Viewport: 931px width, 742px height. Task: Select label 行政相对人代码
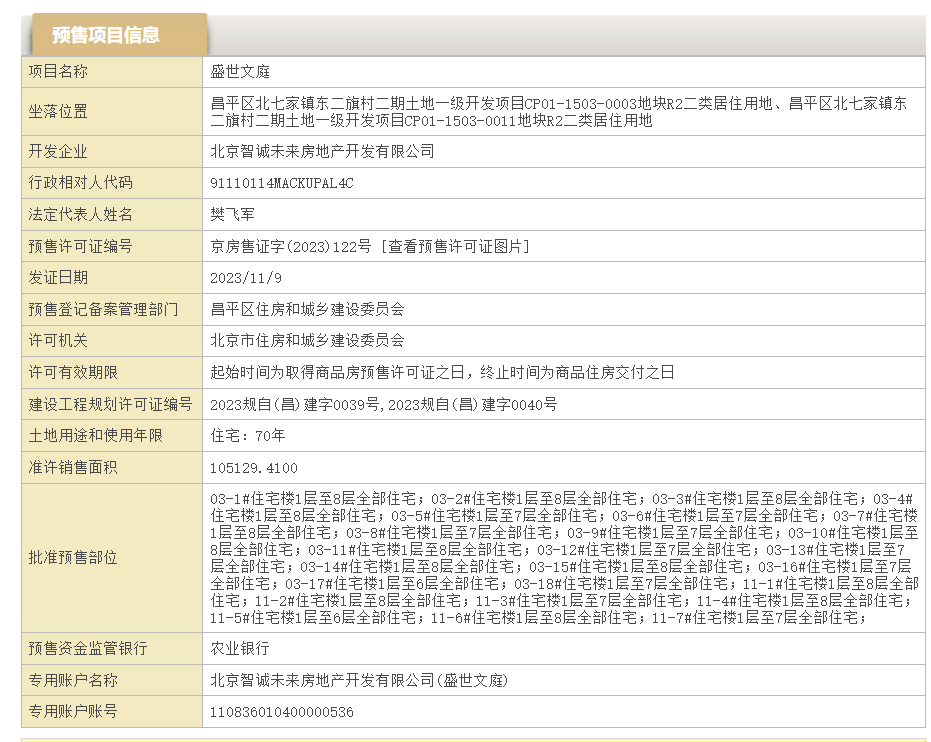pos(81,183)
